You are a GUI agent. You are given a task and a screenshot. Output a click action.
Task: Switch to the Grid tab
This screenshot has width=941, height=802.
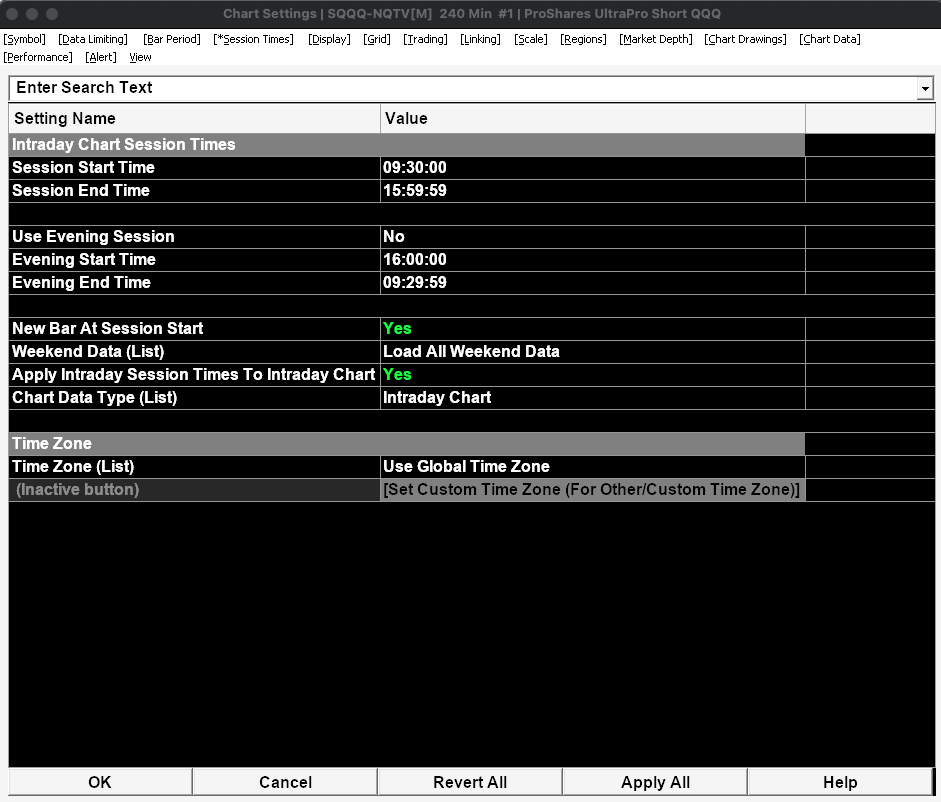coord(377,39)
